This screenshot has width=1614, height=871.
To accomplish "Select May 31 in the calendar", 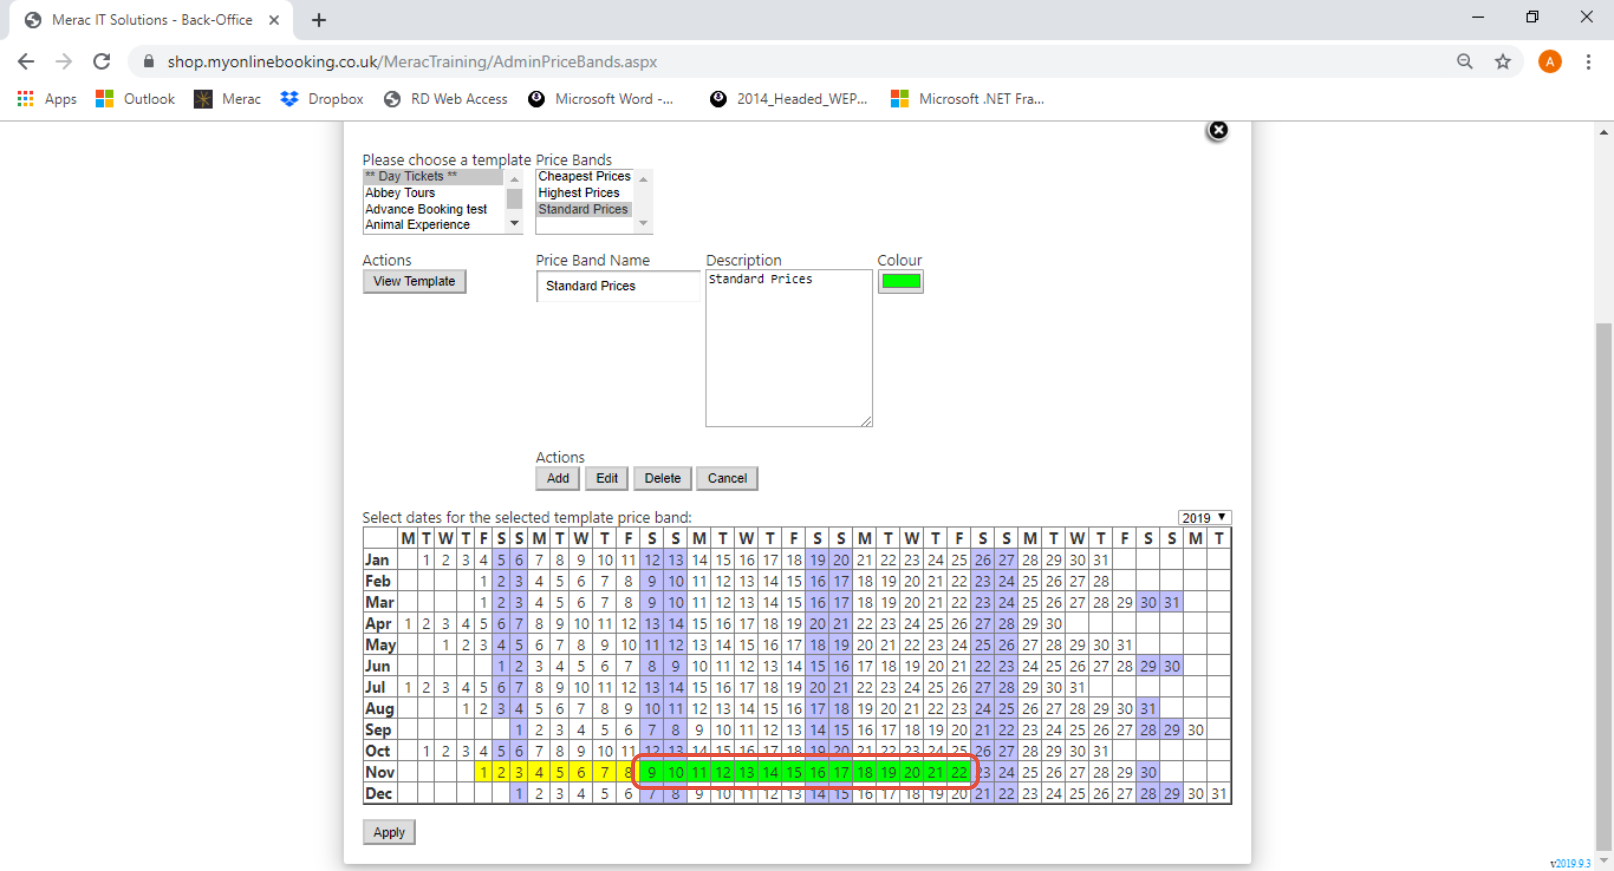I will point(1125,646).
